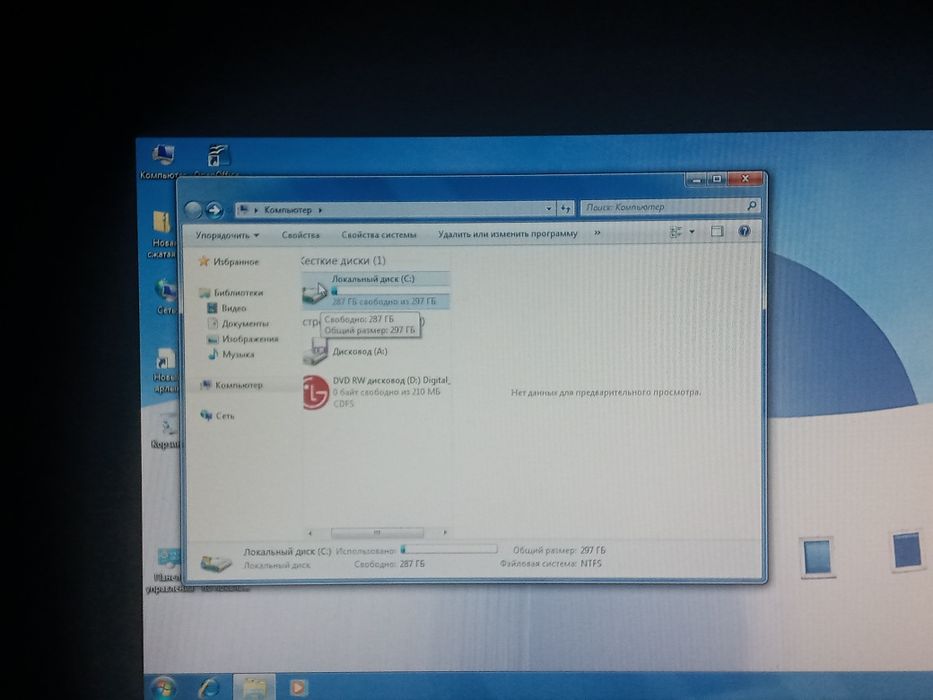Viewport: 933px width, 700px height.
Task: Click the Свойства toolbar button
Action: coord(300,235)
